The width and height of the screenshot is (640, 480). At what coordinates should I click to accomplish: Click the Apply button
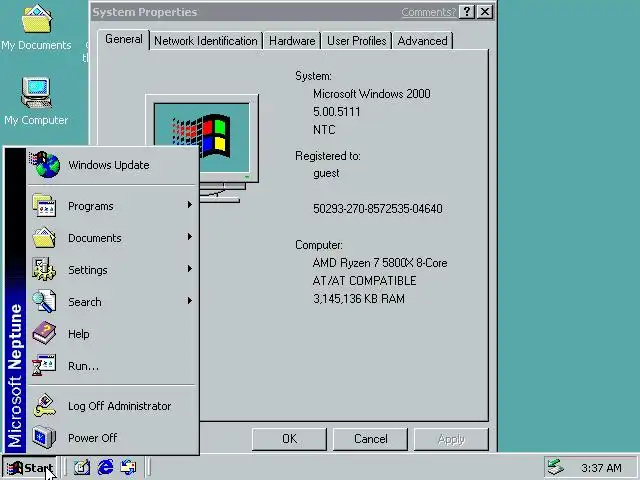click(x=451, y=439)
